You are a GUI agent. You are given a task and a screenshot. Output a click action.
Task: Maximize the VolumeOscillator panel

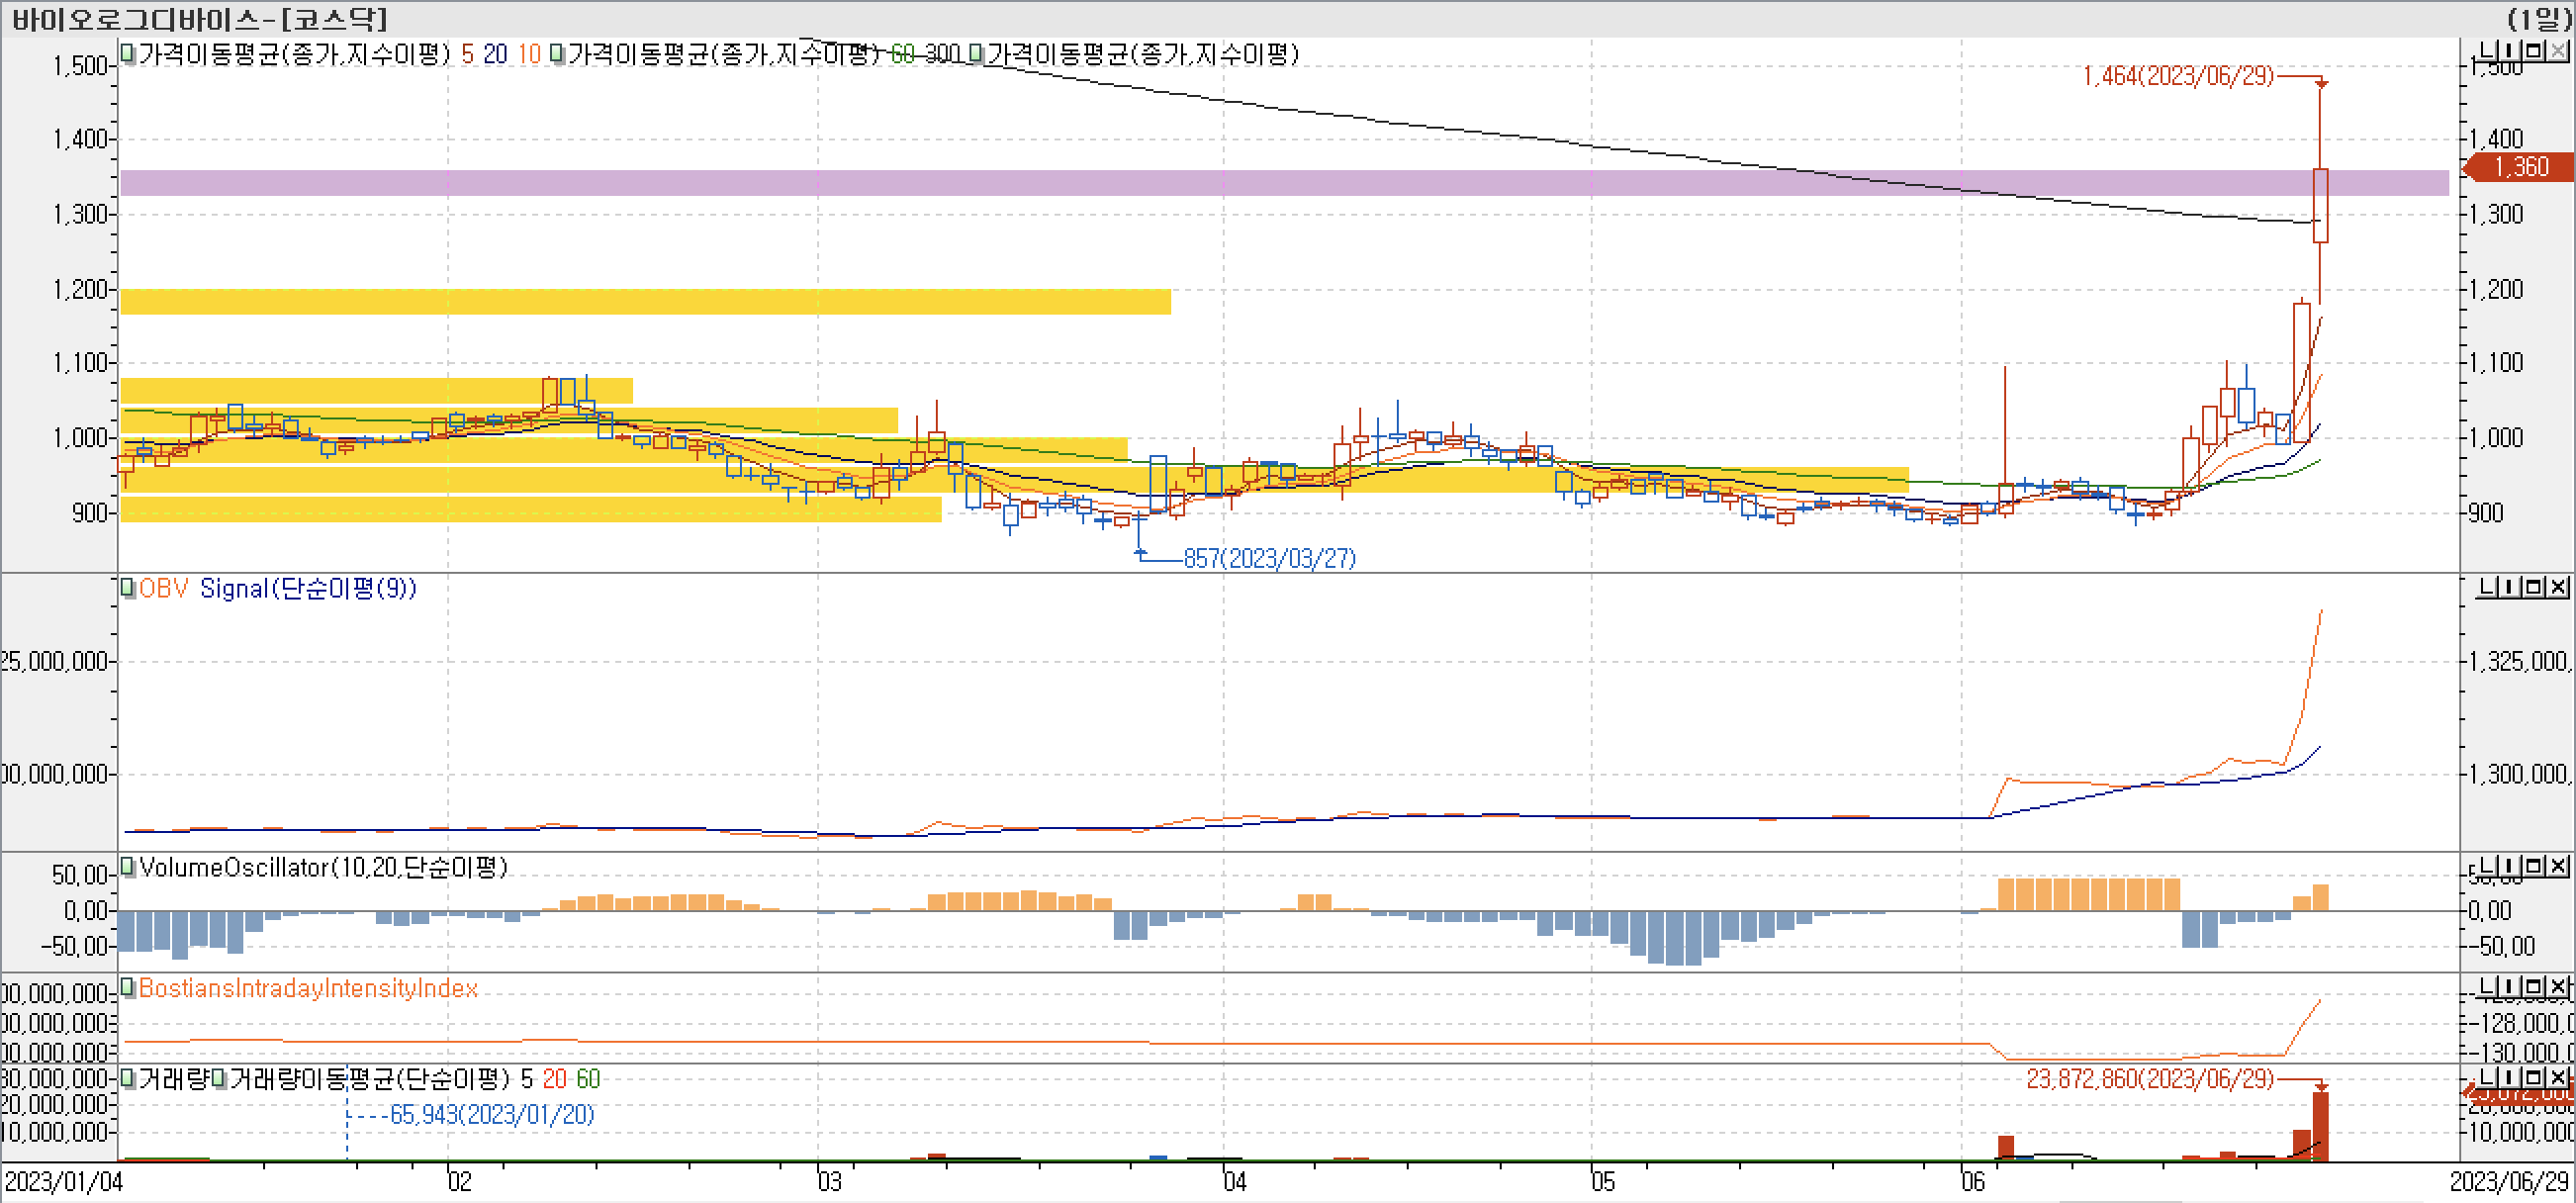[x=2535, y=865]
